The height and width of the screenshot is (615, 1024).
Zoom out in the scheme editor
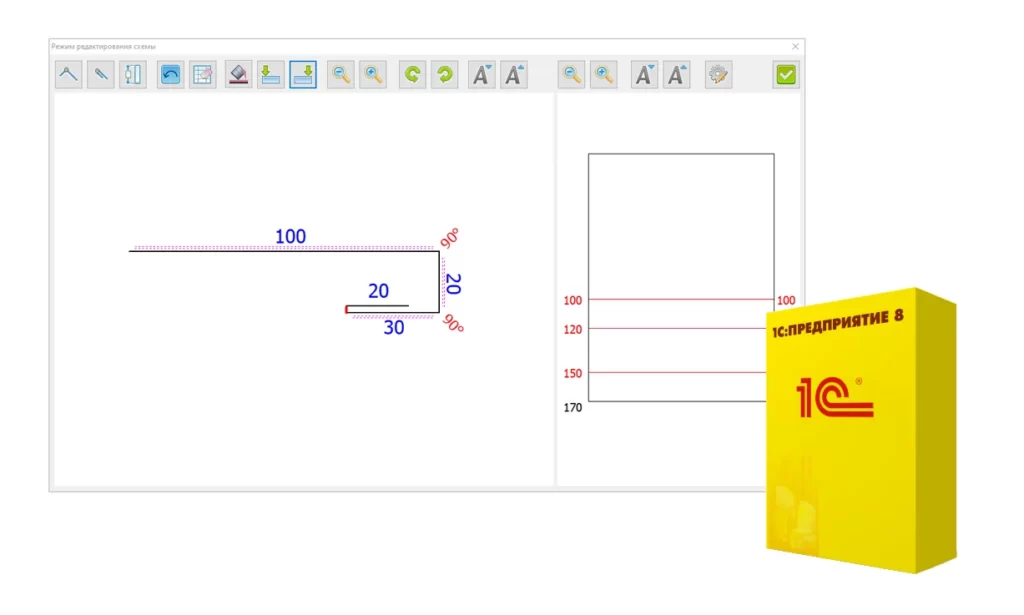pos(341,74)
